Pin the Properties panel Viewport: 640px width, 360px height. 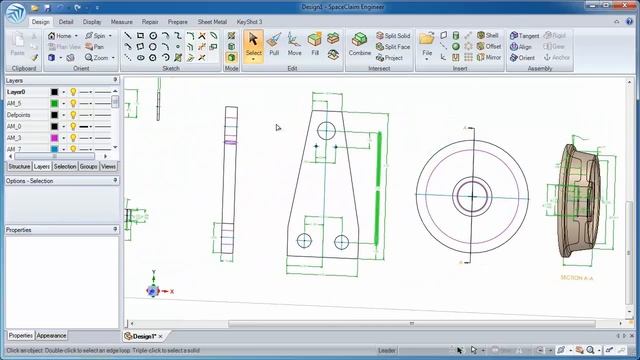point(115,230)
